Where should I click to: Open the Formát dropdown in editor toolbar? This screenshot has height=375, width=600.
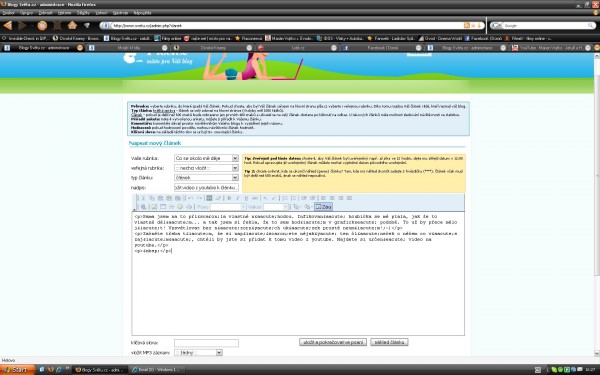pyautogui.click(x=228, y=207)
